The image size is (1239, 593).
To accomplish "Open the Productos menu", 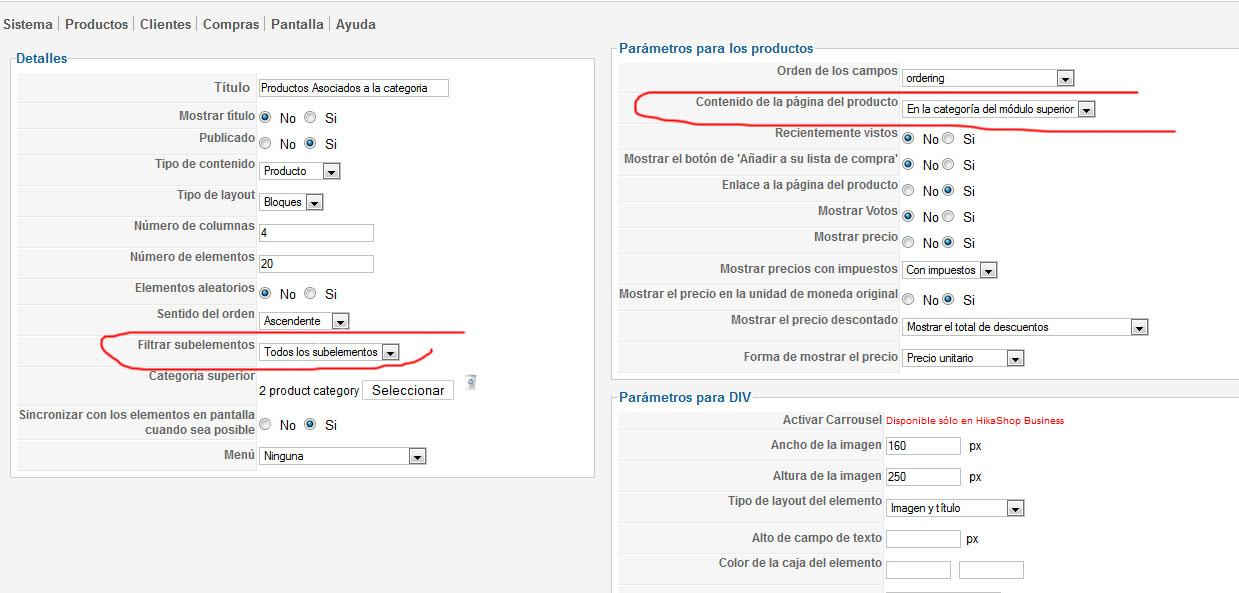I will pyautogui.click(x=96, y=24).
